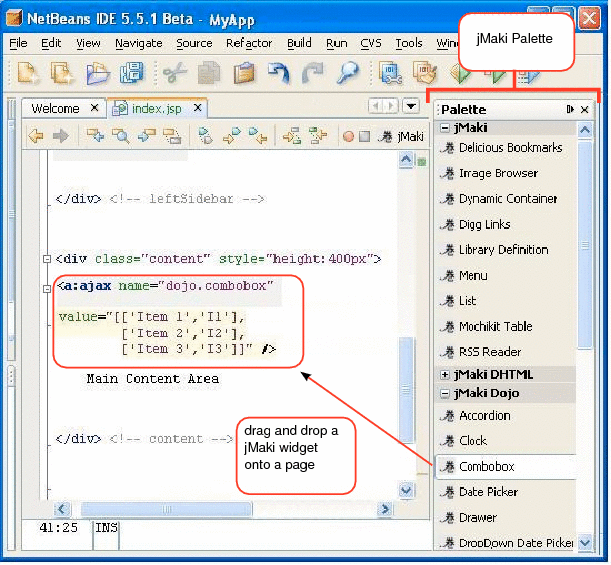Select the Accordion widget in palette

point(505,416)
